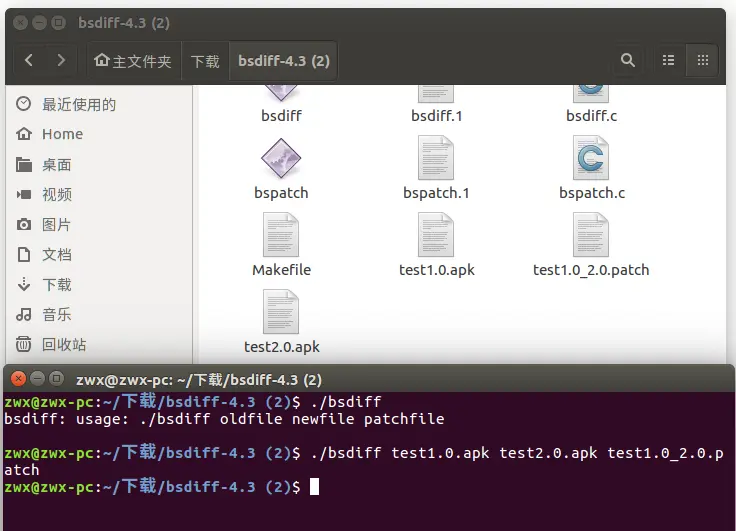Click 下载 in the path bar
The image size is (736, 531).
click(205, 61)
